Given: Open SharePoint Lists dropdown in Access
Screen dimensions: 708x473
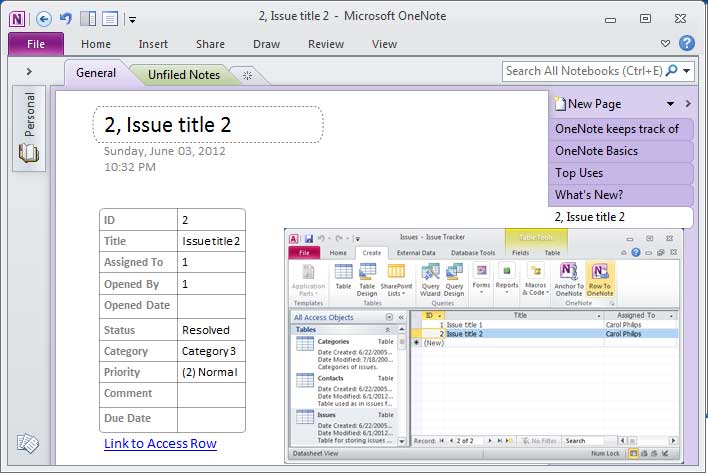Looking at the screenshot, I should [396, 280].
